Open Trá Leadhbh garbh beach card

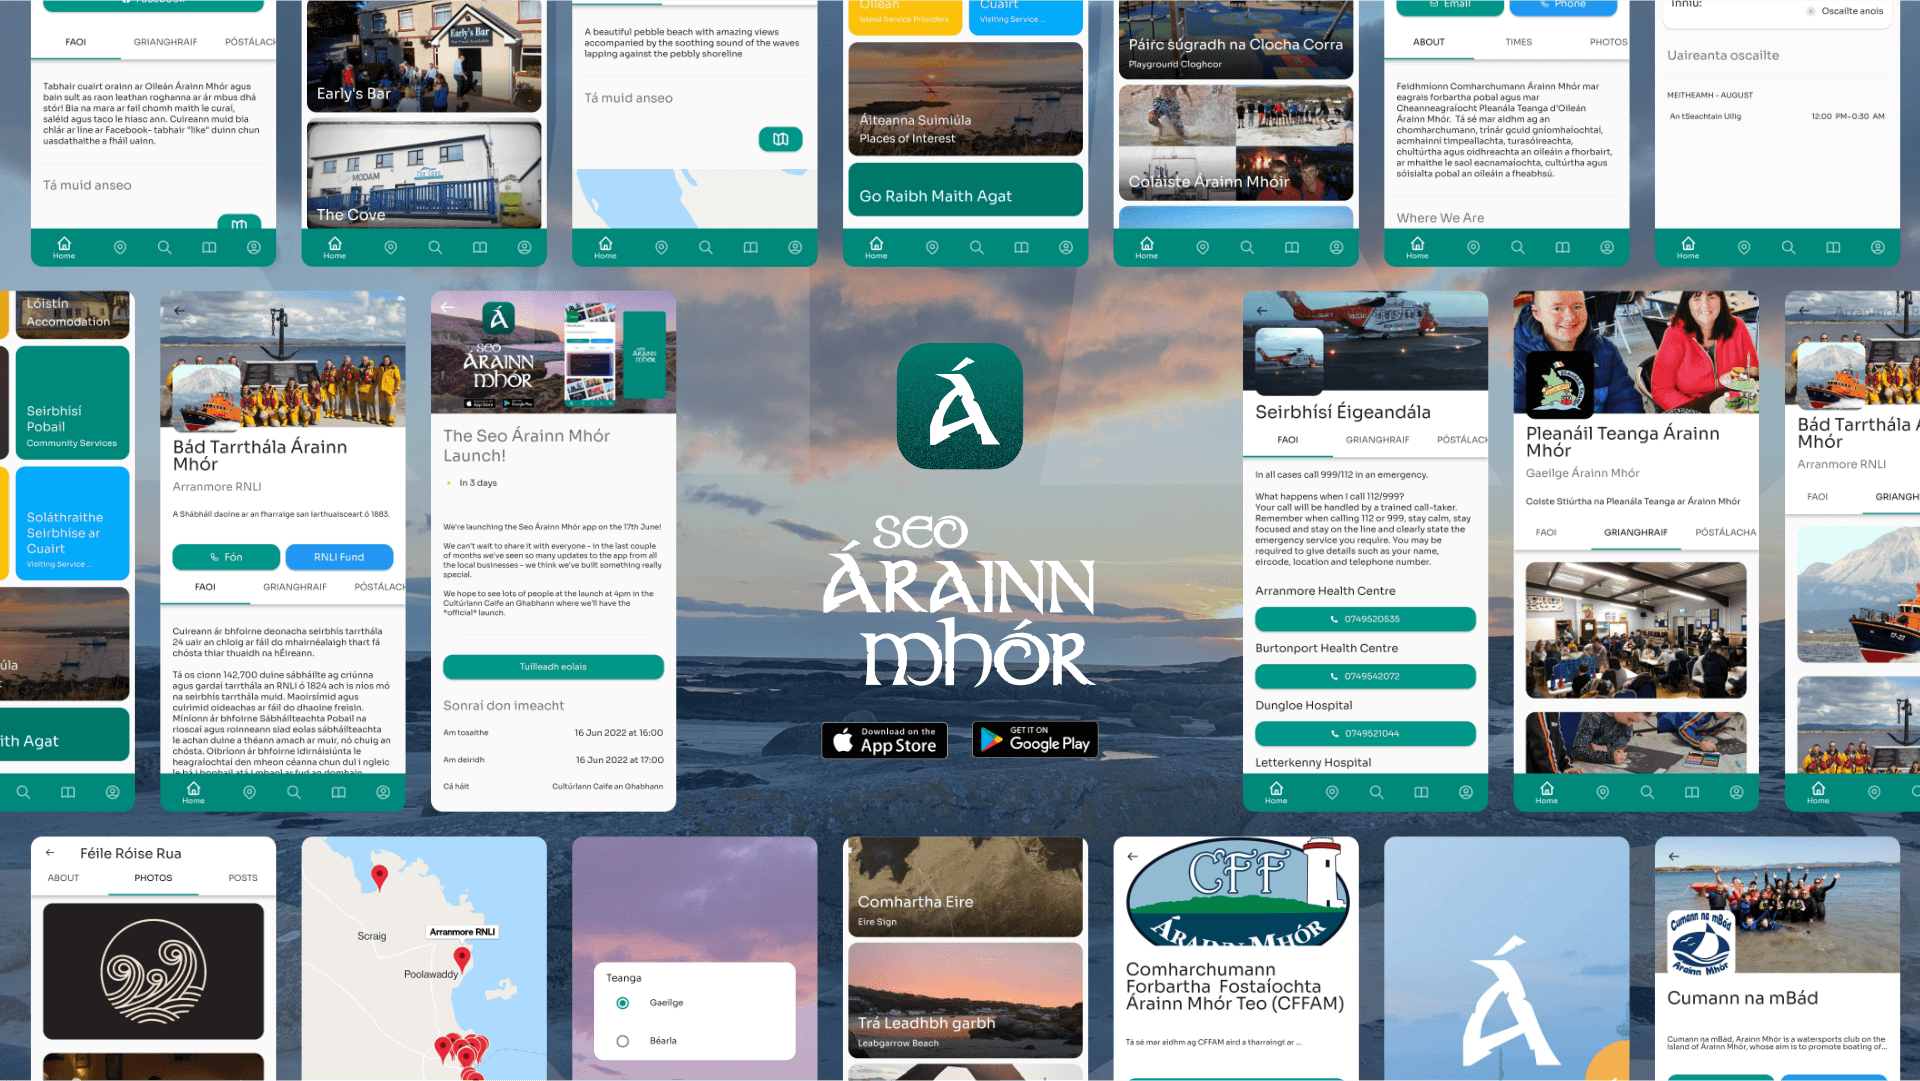965,1000
